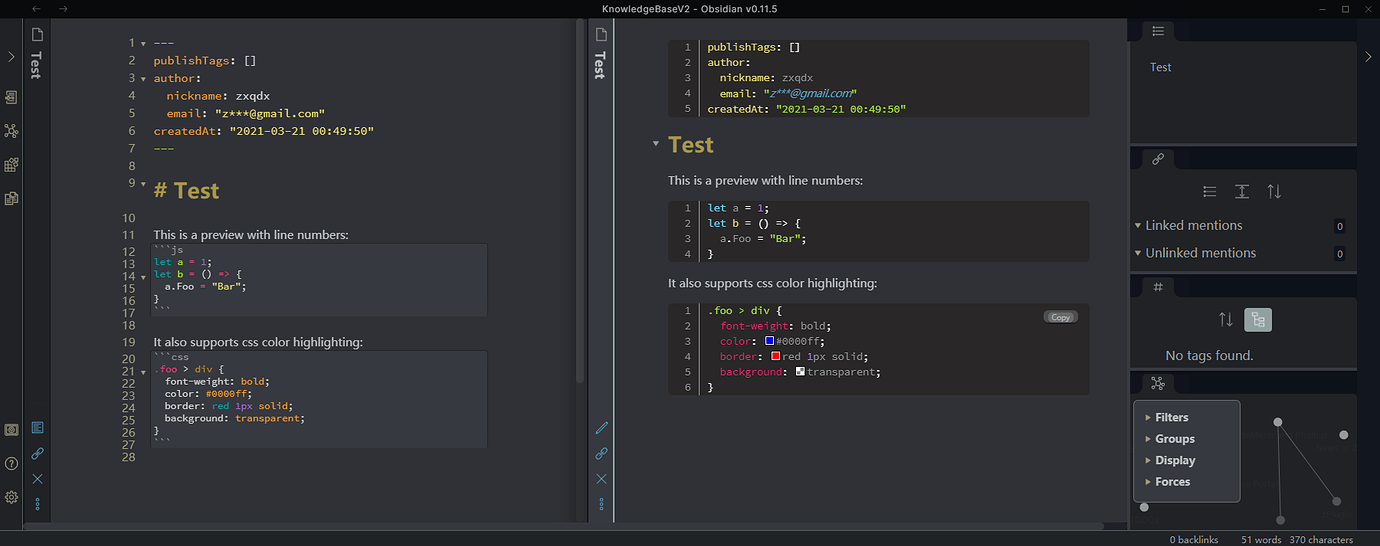Click the link pane icon in preview pane
Image resolution: width=1380 pixels, height=546 pixels.
coord(601,454)
